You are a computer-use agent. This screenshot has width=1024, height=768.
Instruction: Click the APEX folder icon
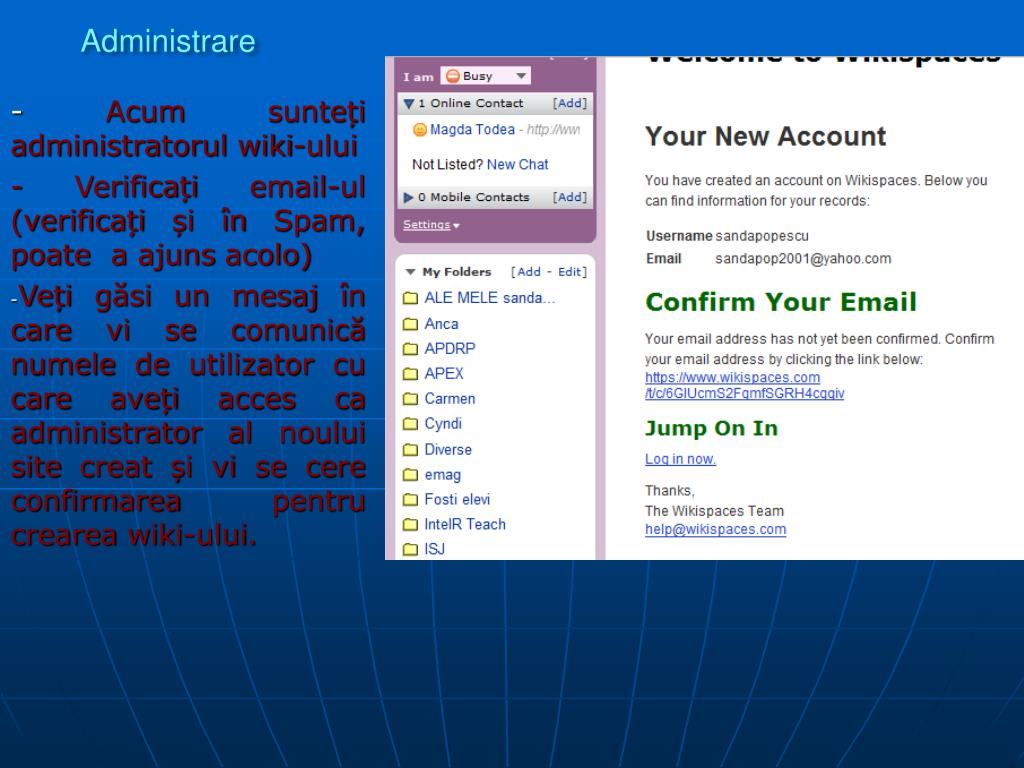pos(410,374)
